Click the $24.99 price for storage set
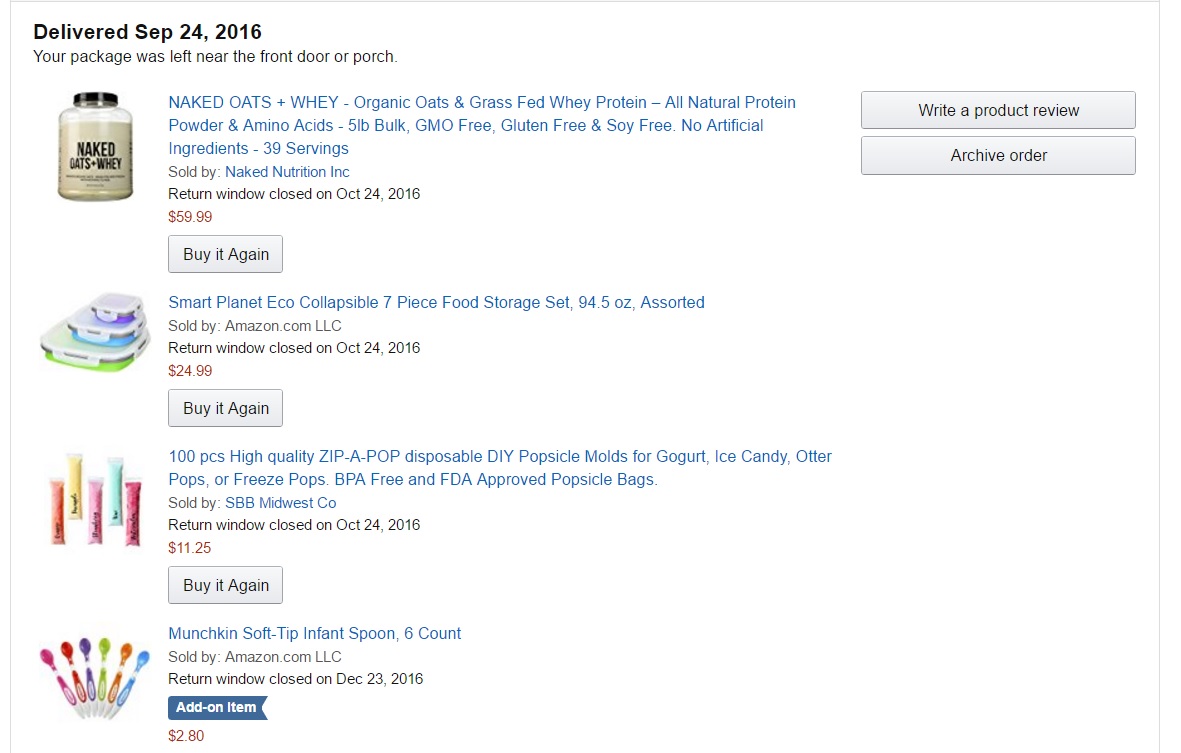 [x=190, y=370]
